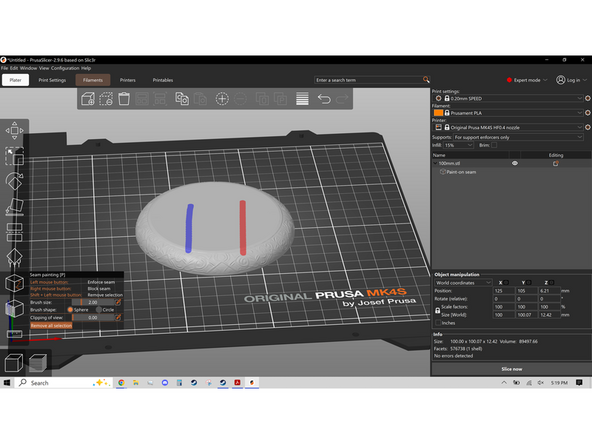Select the Paint-on supports tool
The image size is (592, 444).
(x=14, y=257)
